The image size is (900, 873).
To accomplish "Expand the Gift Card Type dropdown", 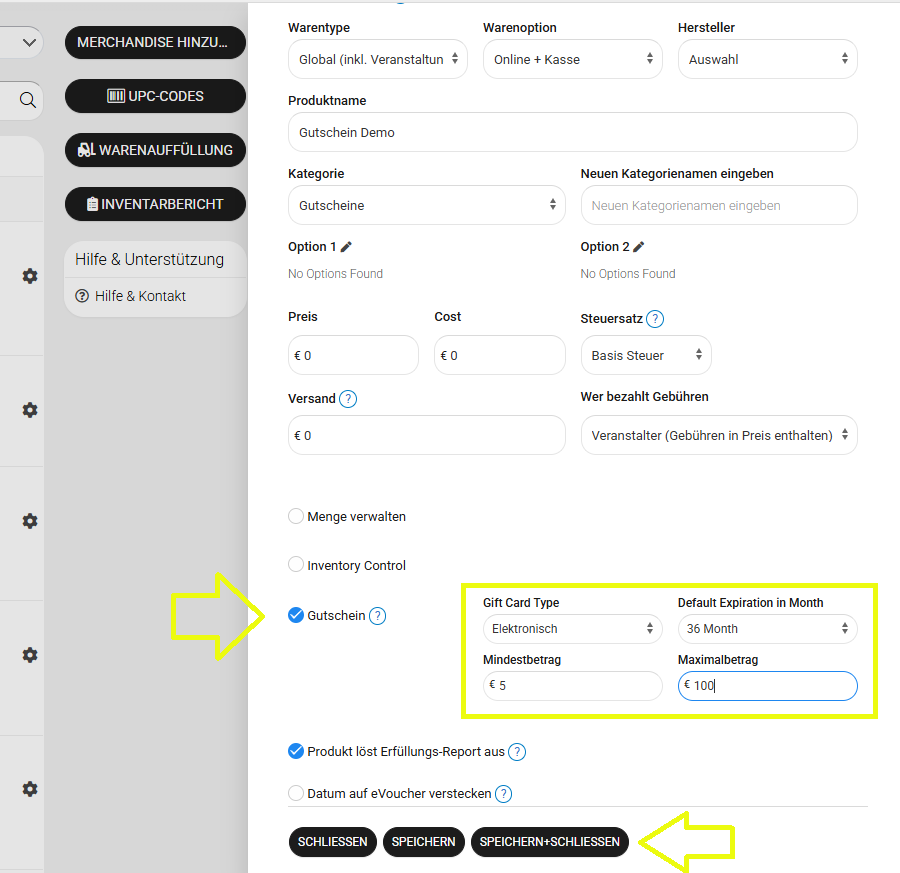I will point(572,629).
